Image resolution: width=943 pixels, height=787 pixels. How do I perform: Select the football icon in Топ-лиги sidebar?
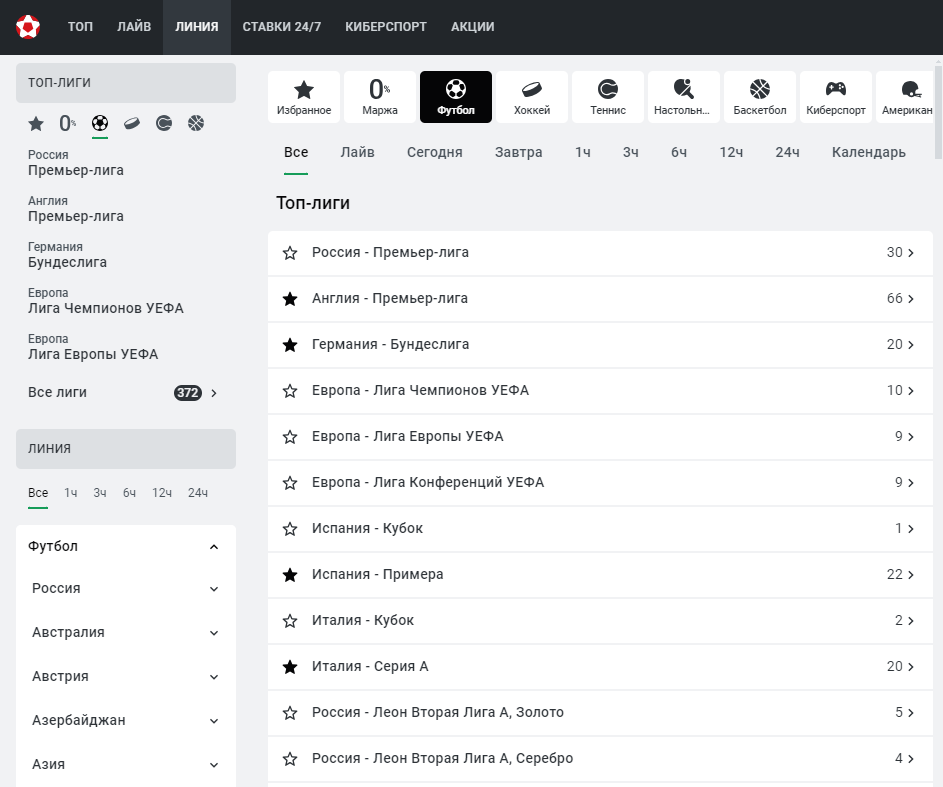click(x=100, y=124)
